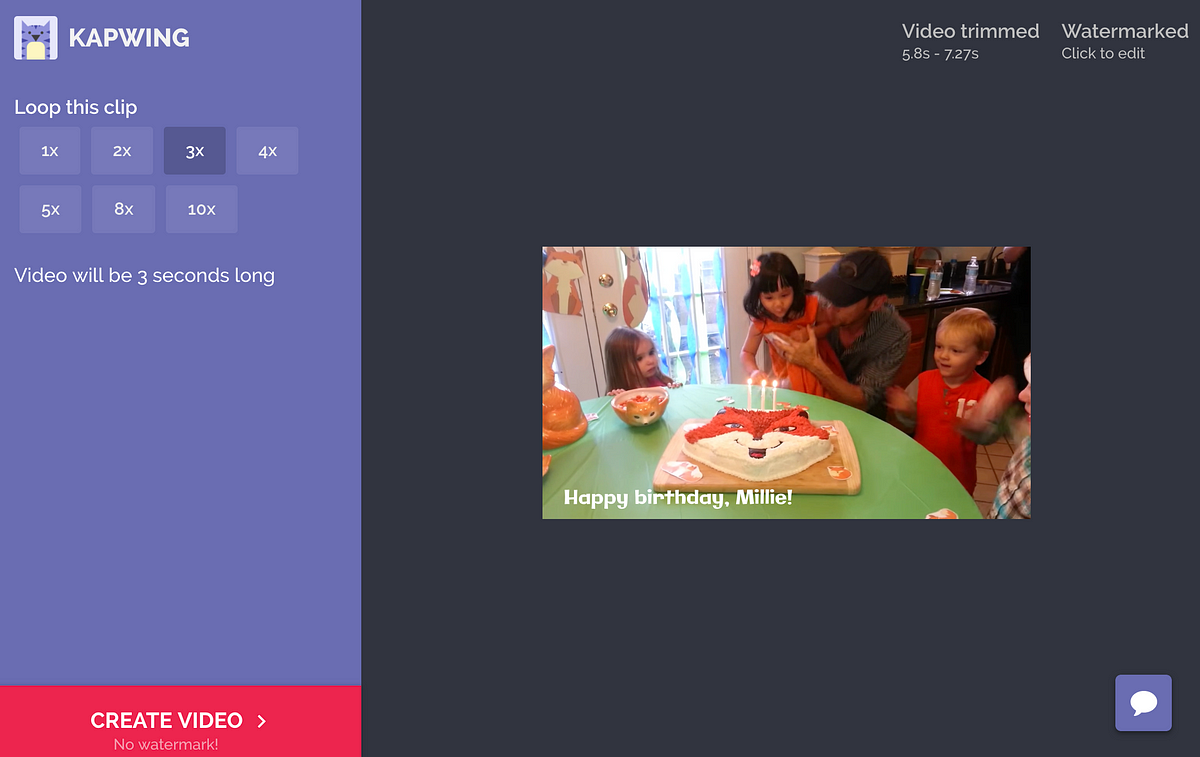The image size is (1200, 757).
Task: Click the birthday cake video preview
Action: tap(786, 383)
